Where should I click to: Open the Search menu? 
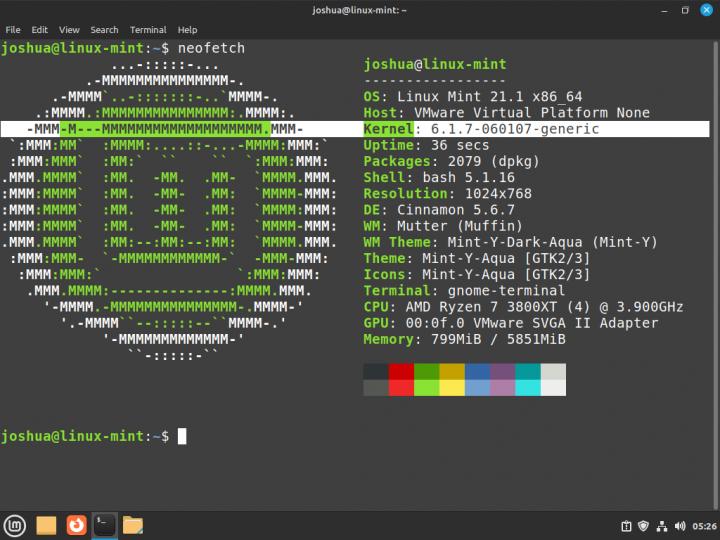click(104, 30)
